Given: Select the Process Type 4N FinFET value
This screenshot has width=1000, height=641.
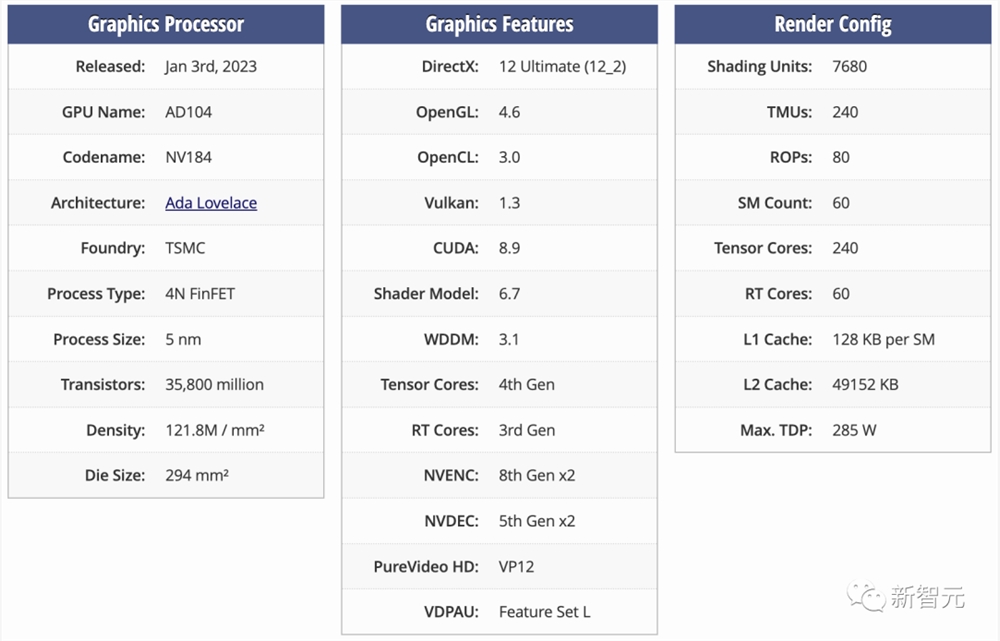Looking at the screenshot, I should [x=200, y=294].
